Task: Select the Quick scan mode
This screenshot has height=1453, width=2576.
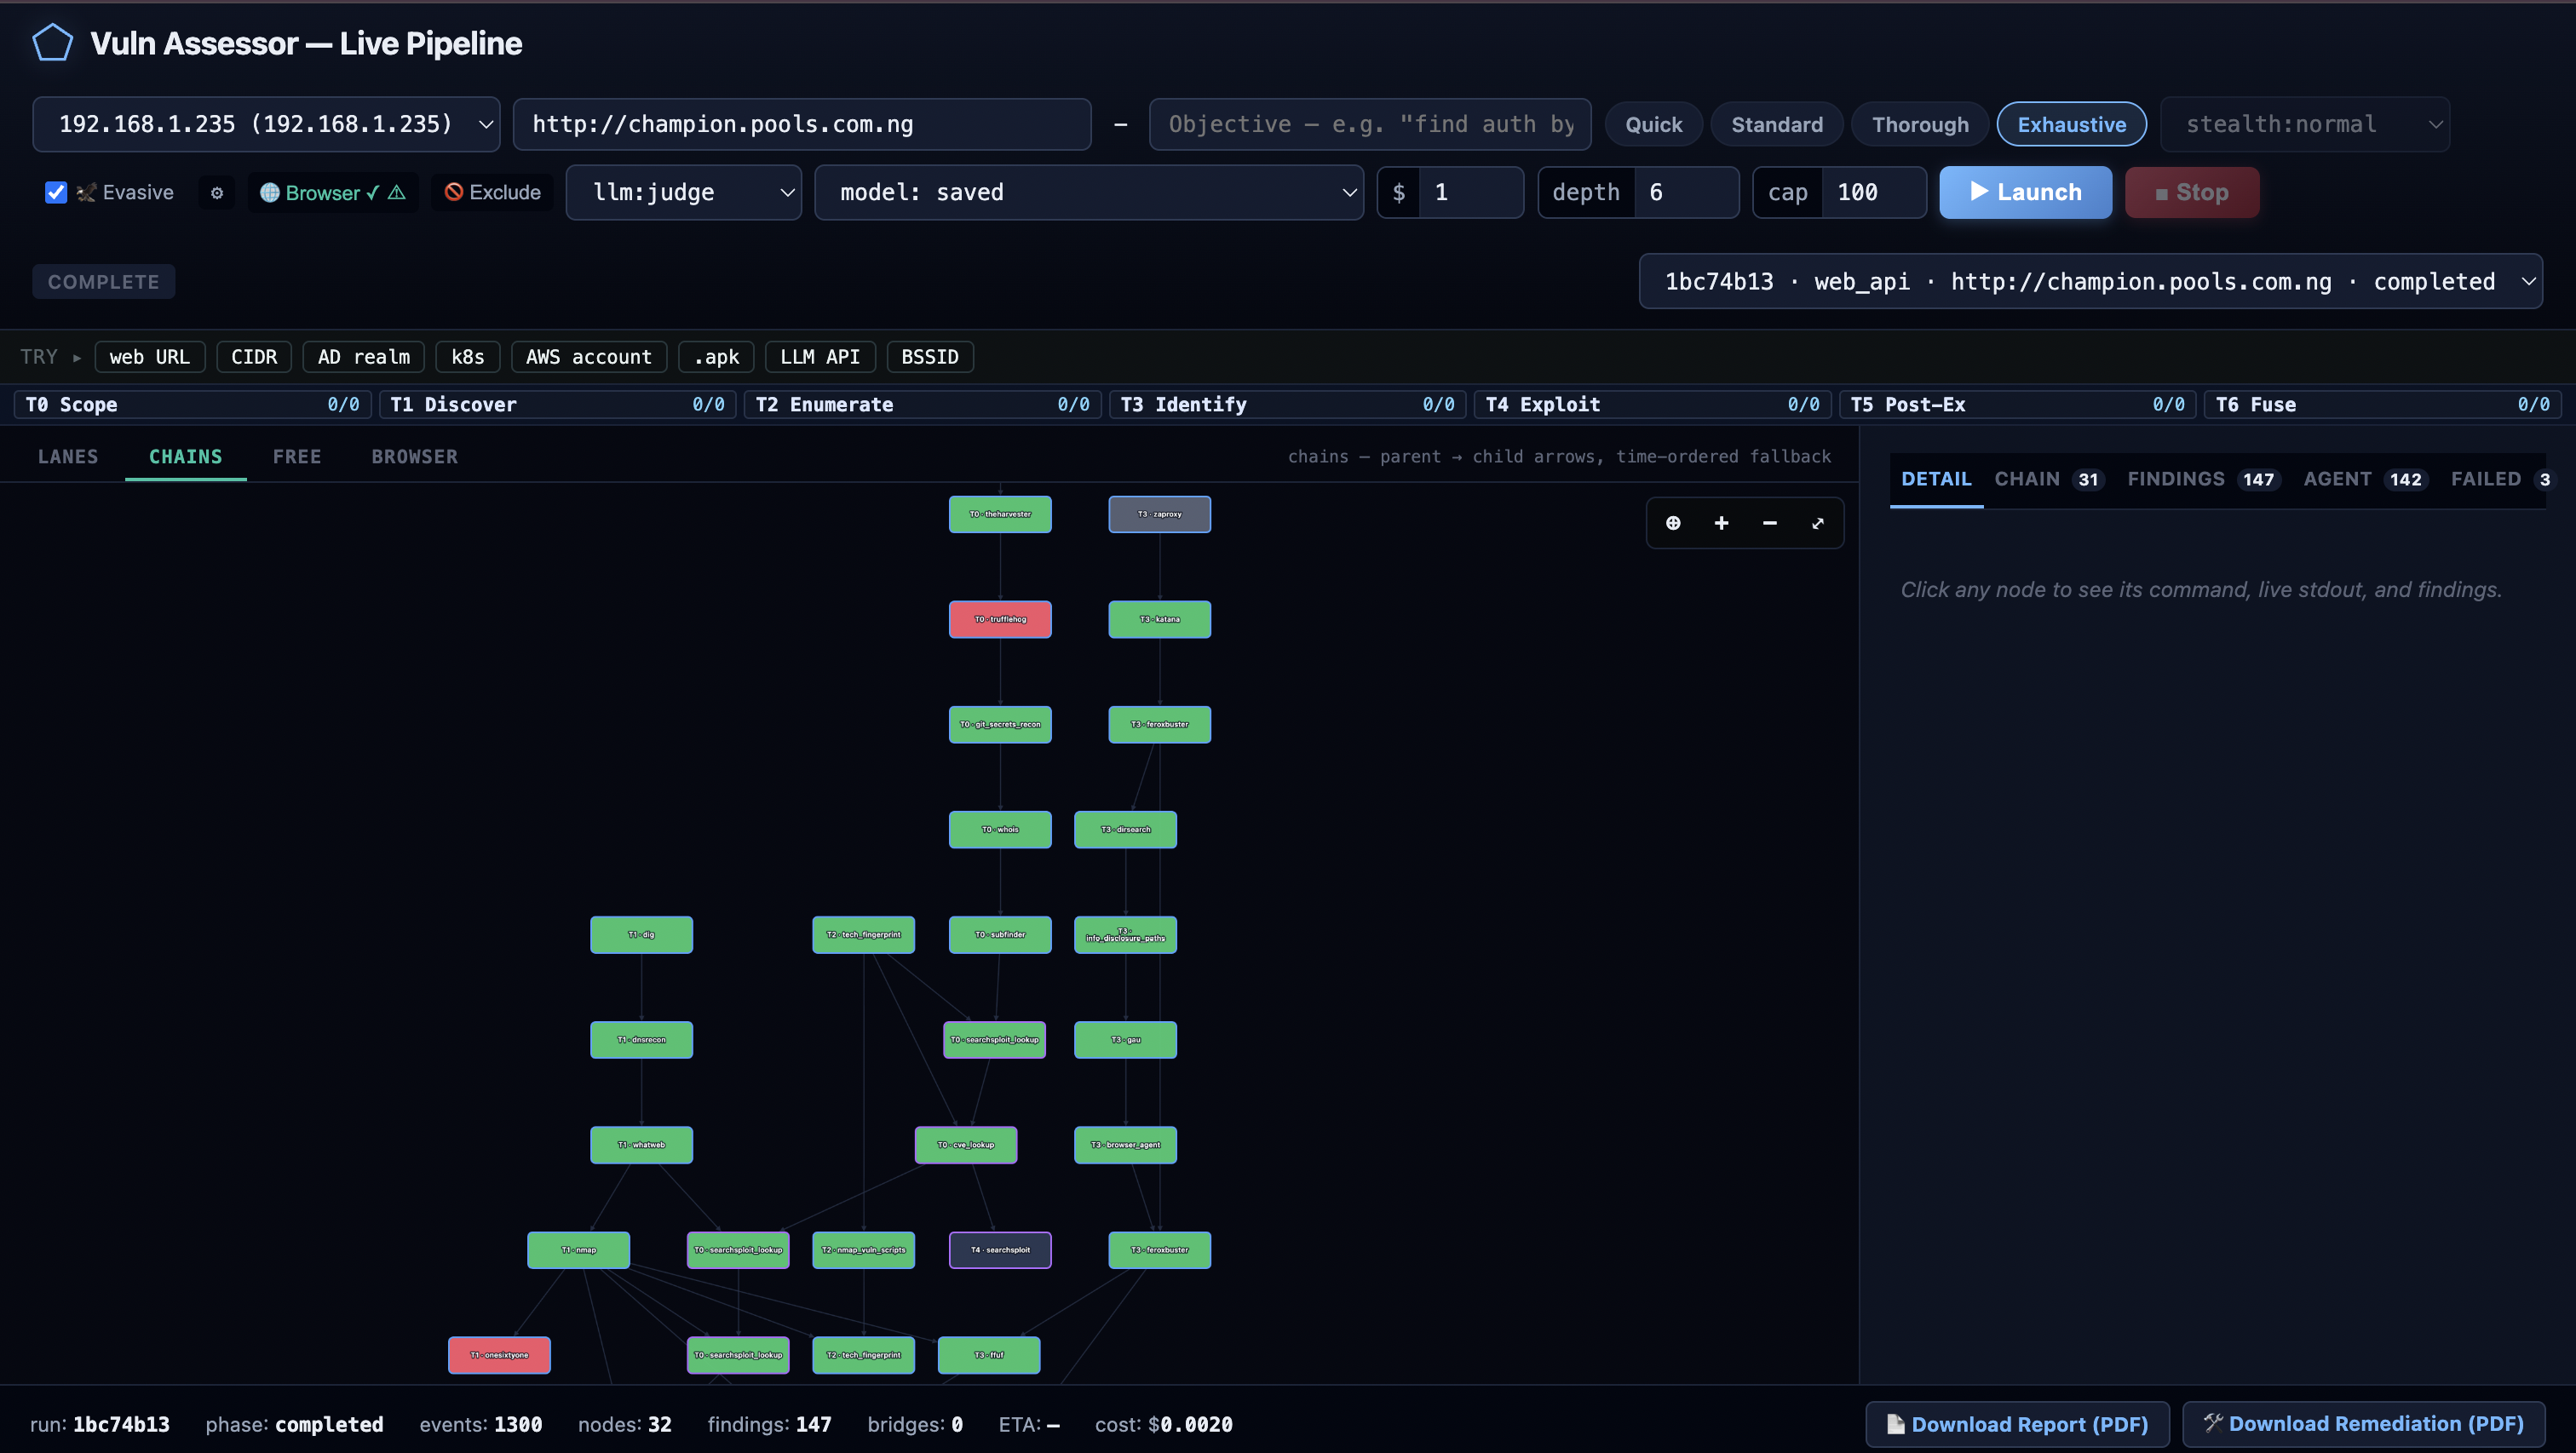Action: click(x=1653, y=124)
